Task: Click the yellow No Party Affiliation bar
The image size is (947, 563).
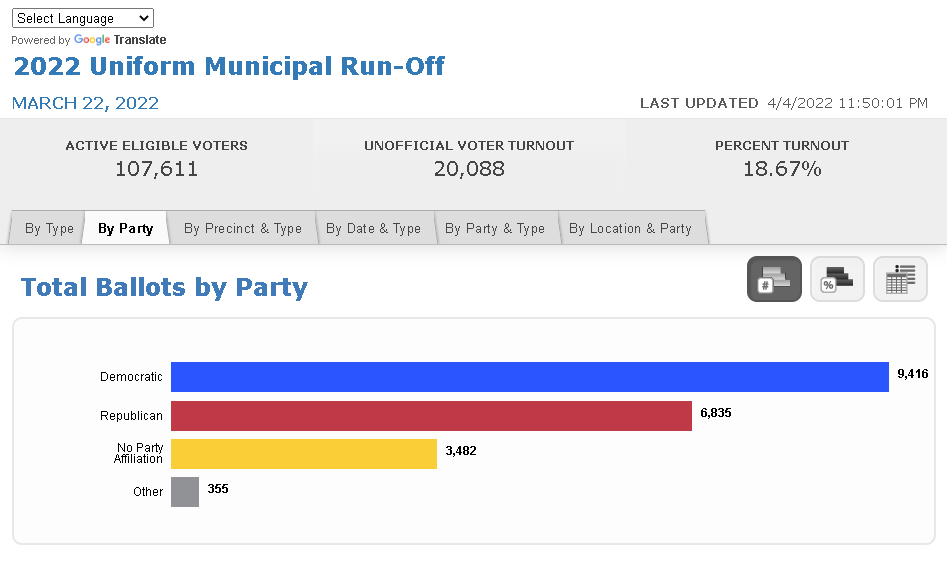Action: pos(304,454)
